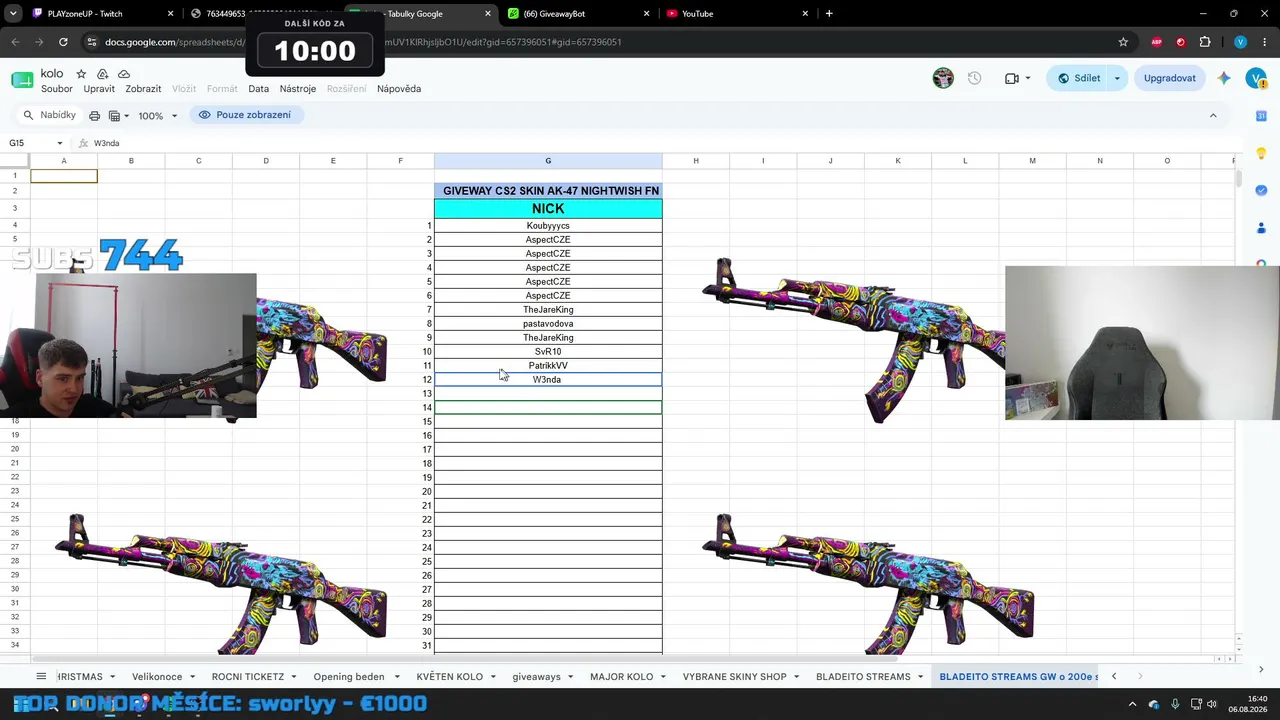
Task: Open the Chrome three-dot menu
Action: click(x=1263, y=42)
